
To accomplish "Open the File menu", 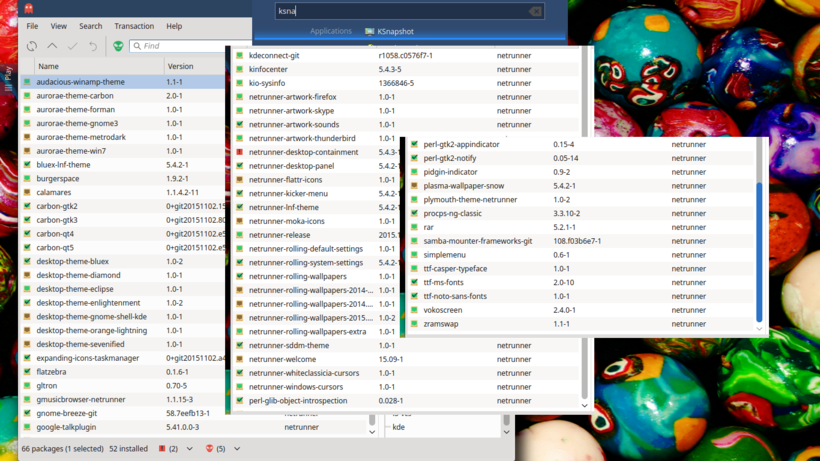I will [32, 26].
